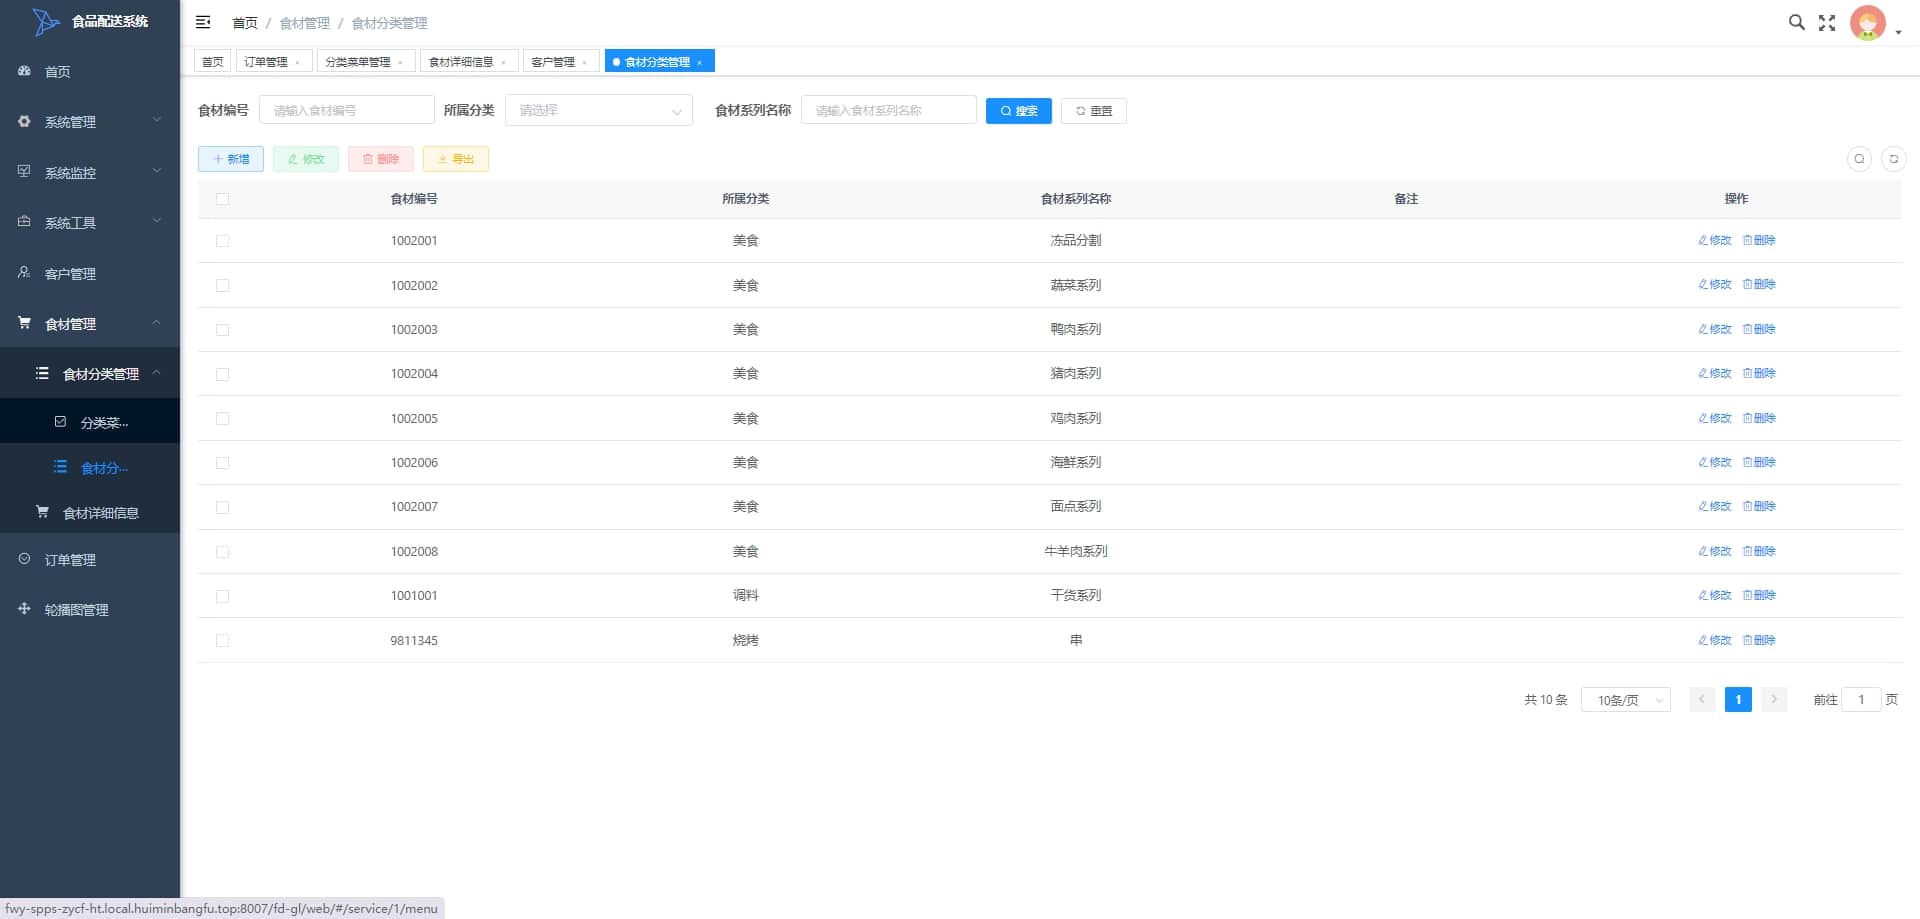The image size is (1920, 919).
Task: Expand the 系统监控 sidebar menu
Action: (x=90, y=172)
